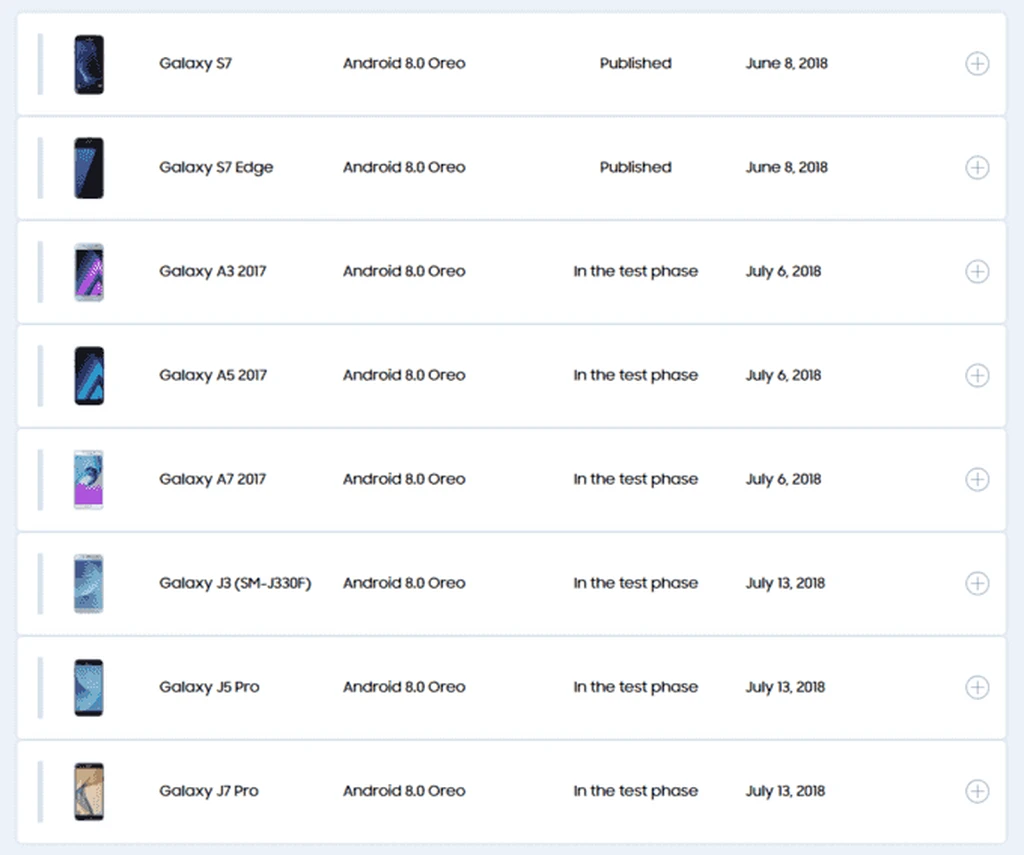Select the 'Galaxy J7 Pro' device name
This screenshot has width=1024, height=855.
click(209, 790)
